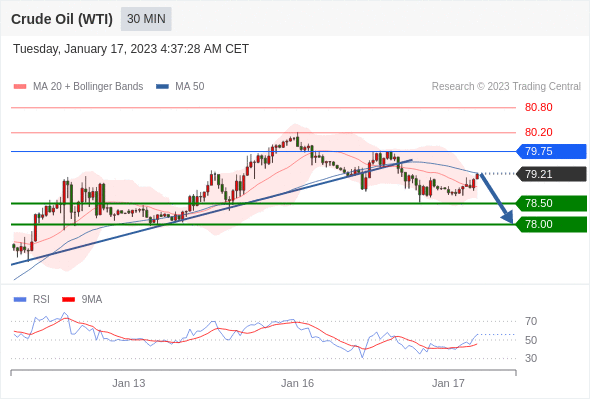Image resolution: width=590 pixels, height=400 pixels.
Task: Toggle the RSI legend entry
Action: 32,300
